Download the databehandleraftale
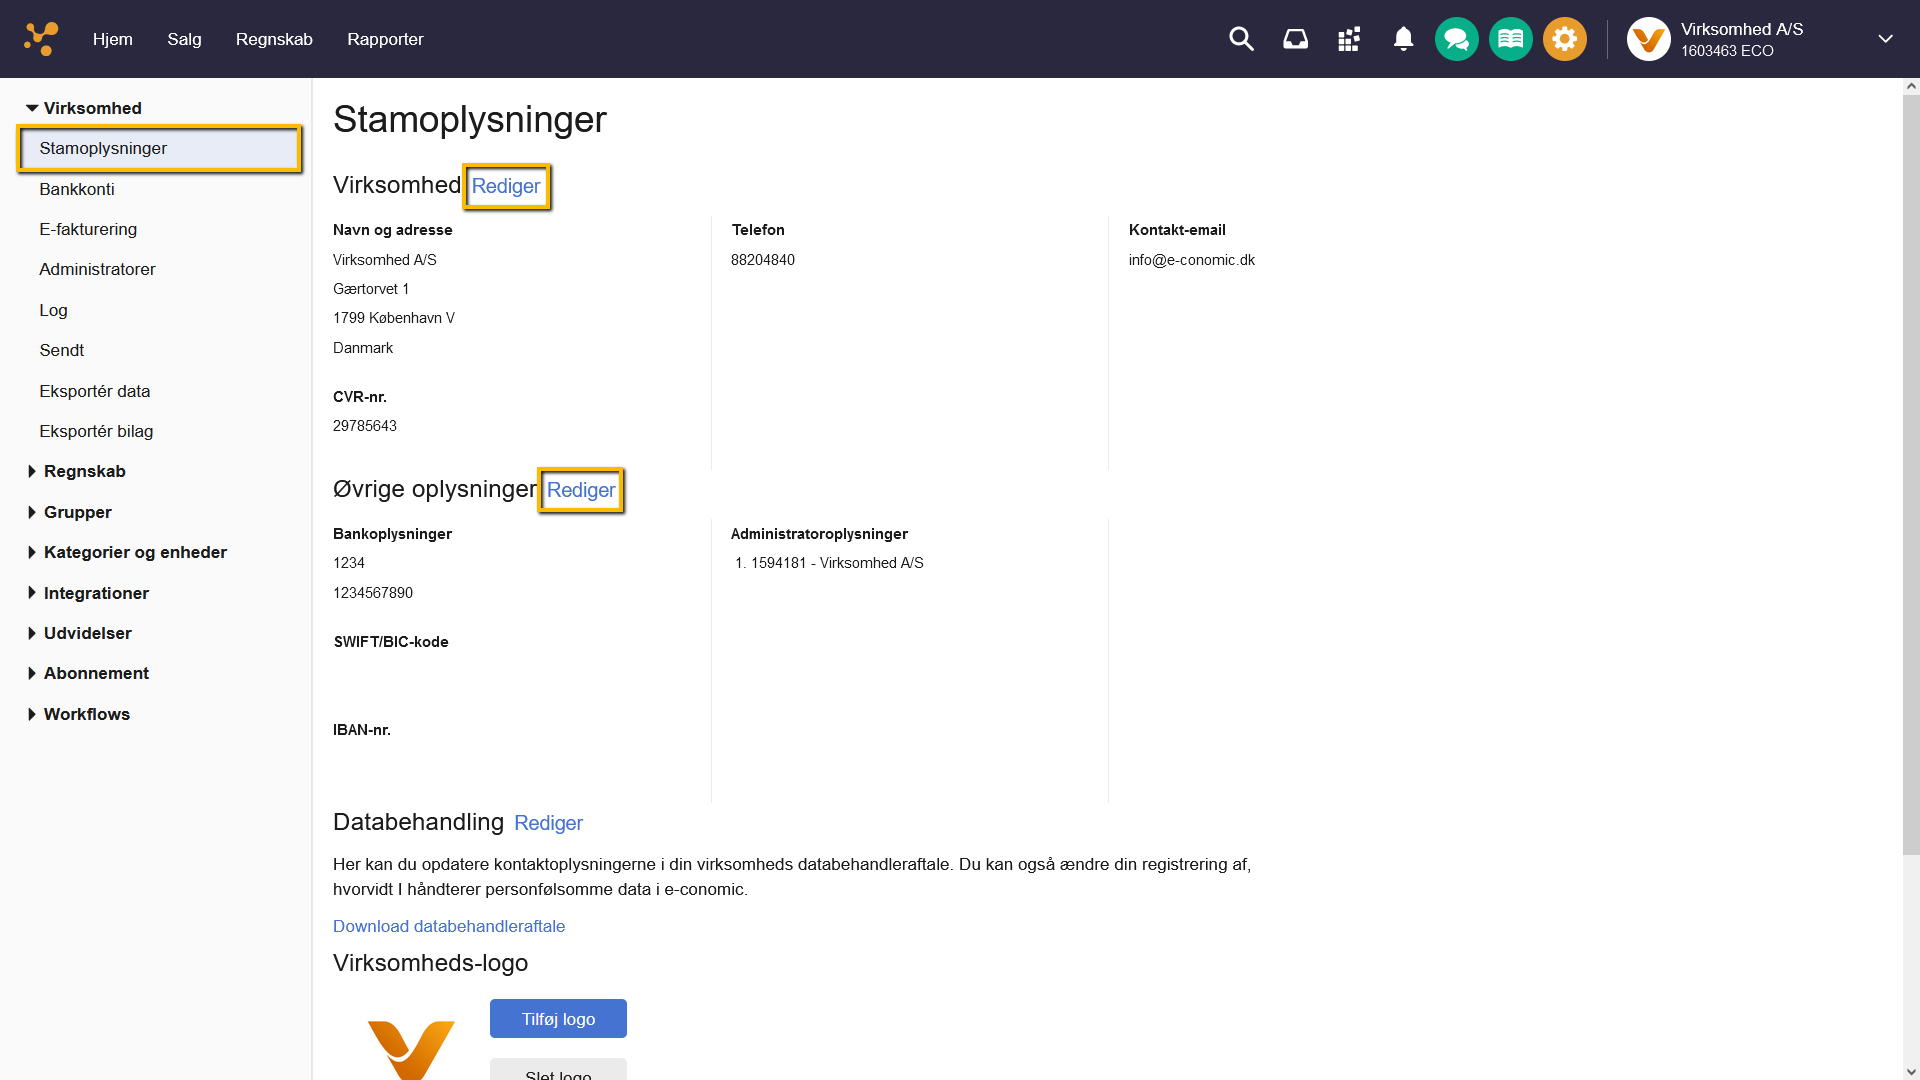The width and height of the screenshot is (1920, 1080). click(x=449, y=926)
